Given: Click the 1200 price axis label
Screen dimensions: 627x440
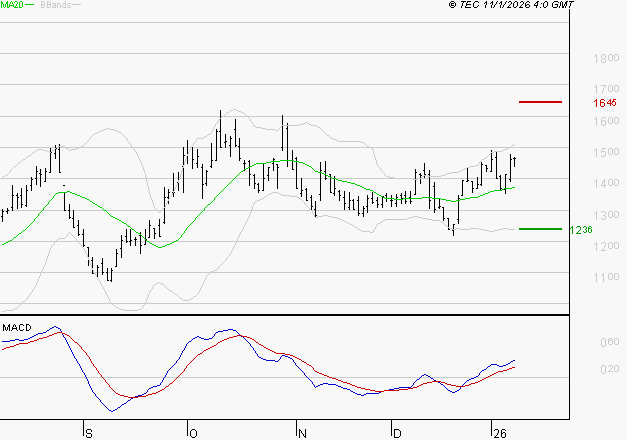Looking at the screenshot, I should 606,246.
